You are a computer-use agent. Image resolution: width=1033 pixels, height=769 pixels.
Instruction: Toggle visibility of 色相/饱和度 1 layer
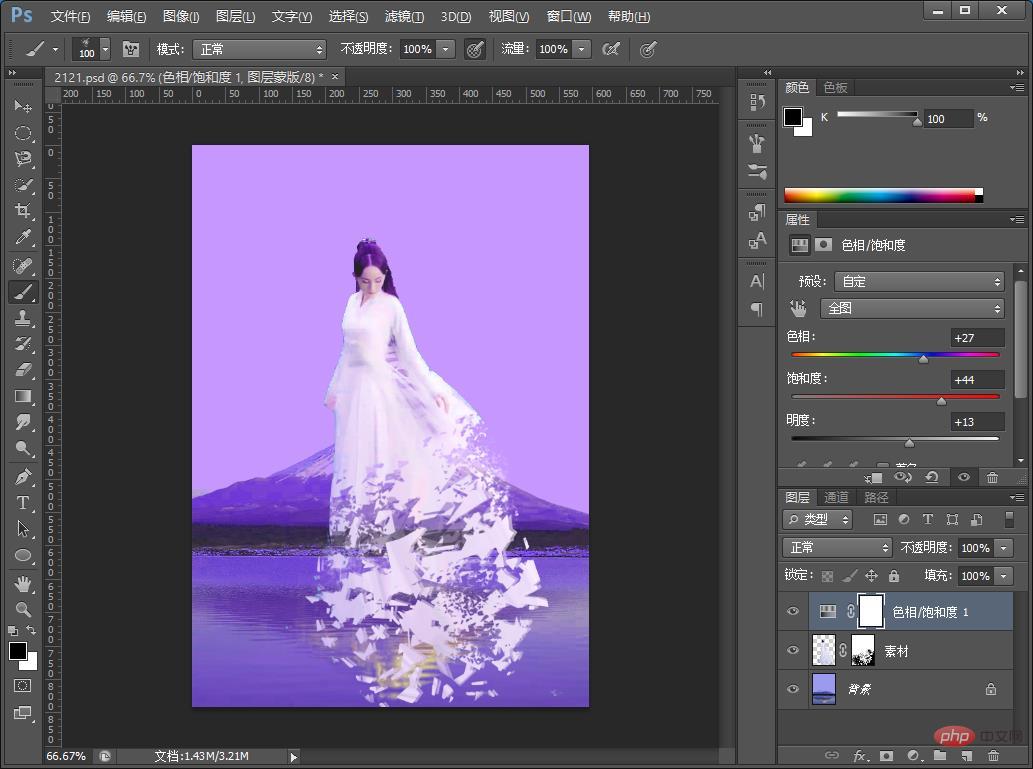coord(793,611)
